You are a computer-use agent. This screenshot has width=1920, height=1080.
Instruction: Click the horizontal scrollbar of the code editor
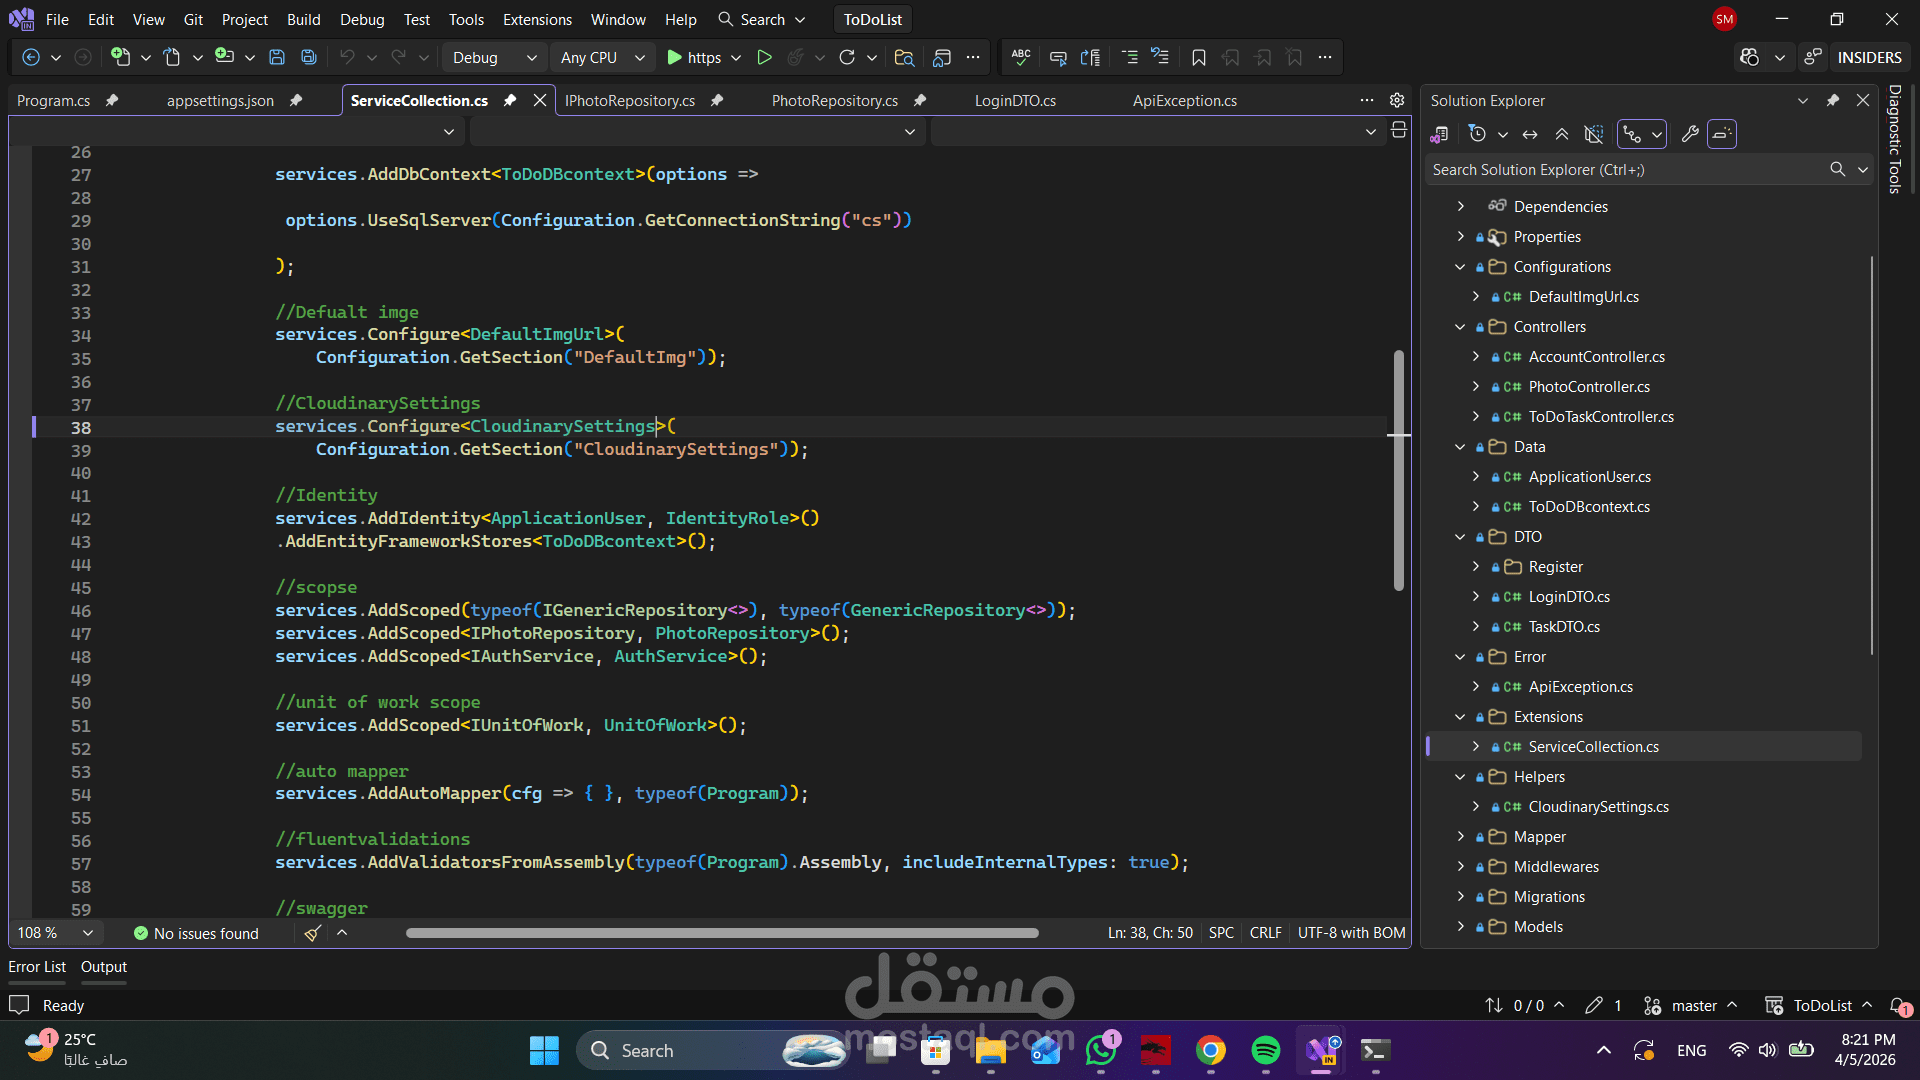721,933
